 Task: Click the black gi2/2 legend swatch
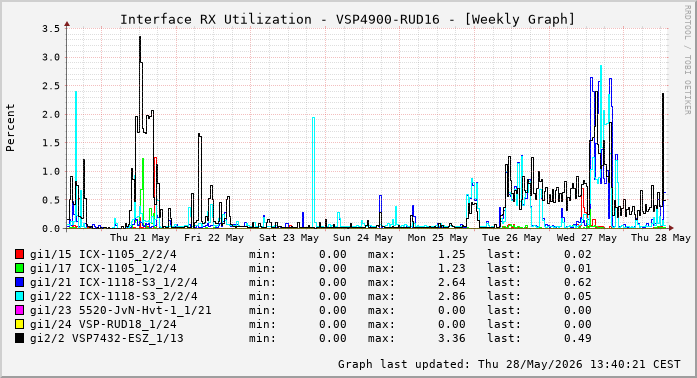pyautogui.click(x=19, y=338)
